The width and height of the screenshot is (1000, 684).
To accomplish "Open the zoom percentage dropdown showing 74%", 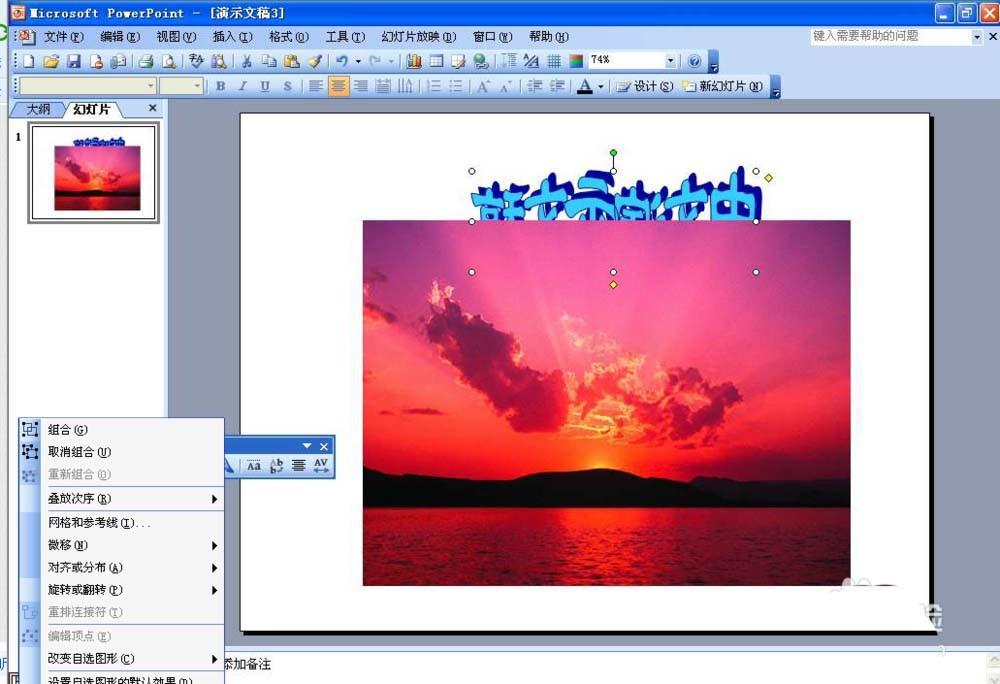I will point(670,62).
